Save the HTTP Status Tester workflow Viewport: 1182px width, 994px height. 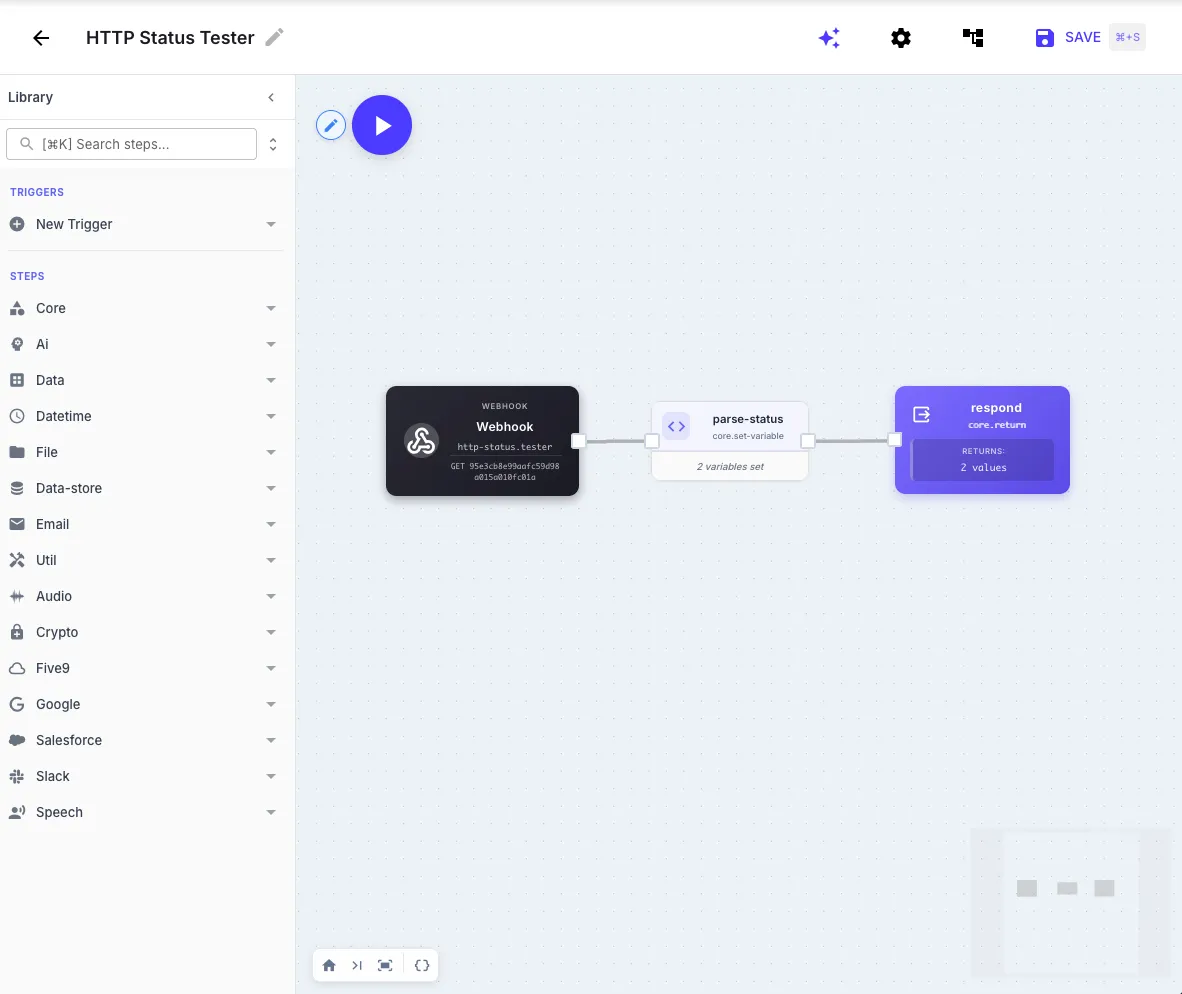coord(1068,37)
